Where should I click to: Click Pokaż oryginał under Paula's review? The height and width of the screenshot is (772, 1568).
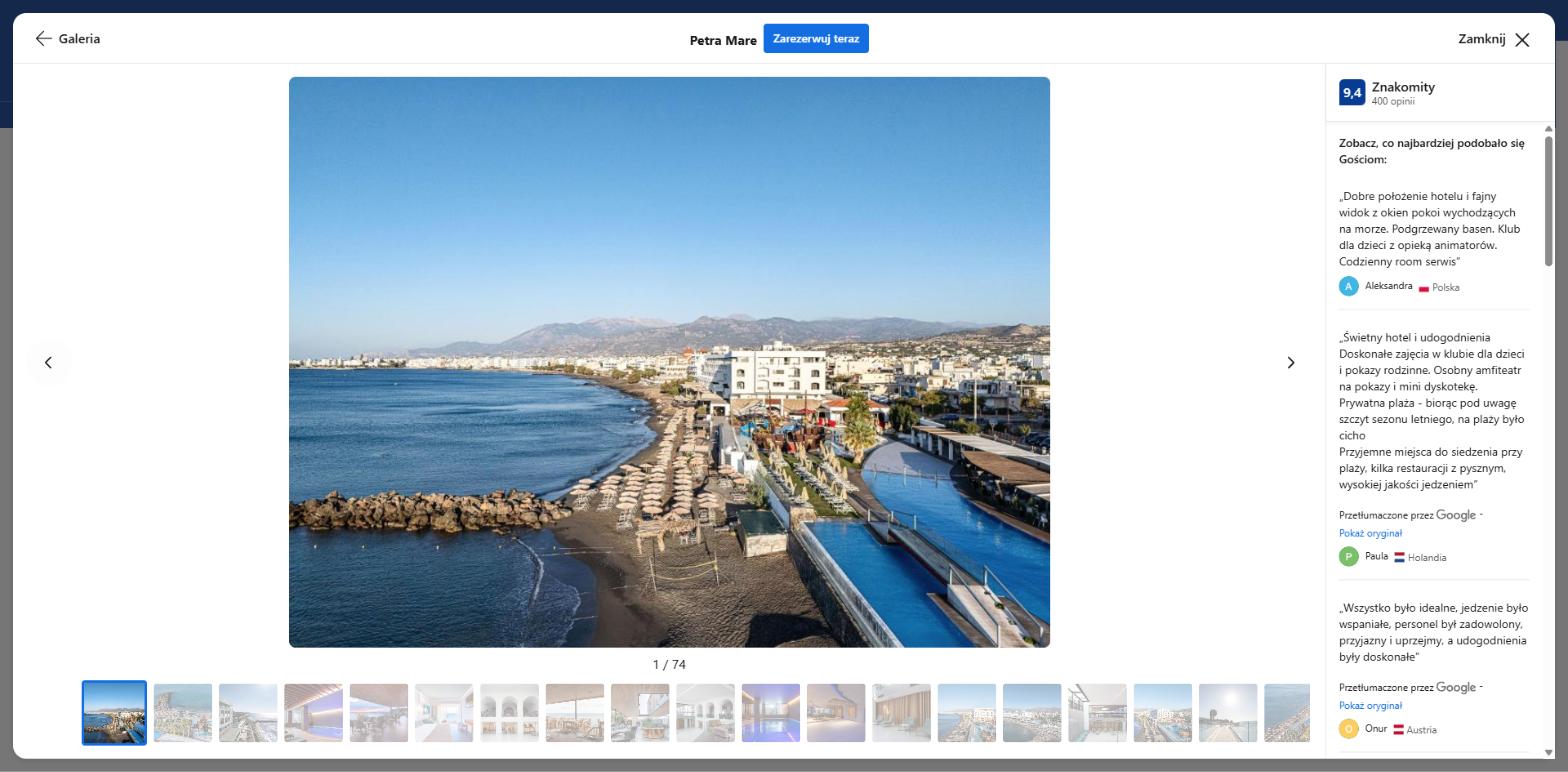click(x=1370, y=533)
